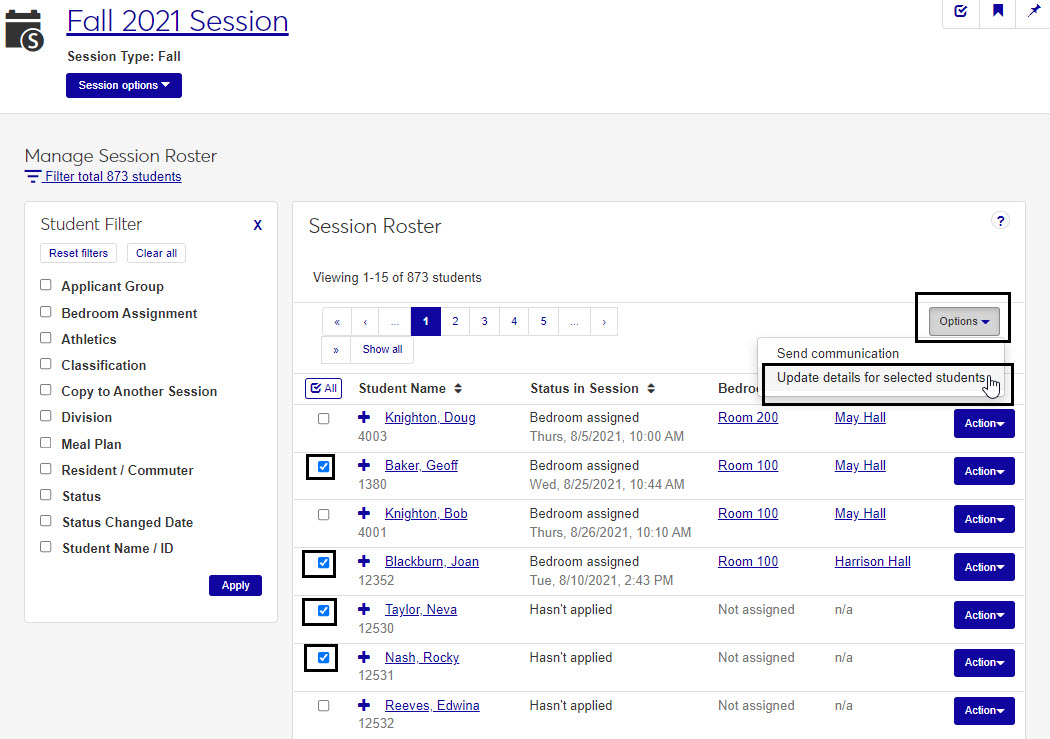This screenshot has width=1050, height=739.
Task: Click the checklist icon at top right
Action: coord(961,12)
